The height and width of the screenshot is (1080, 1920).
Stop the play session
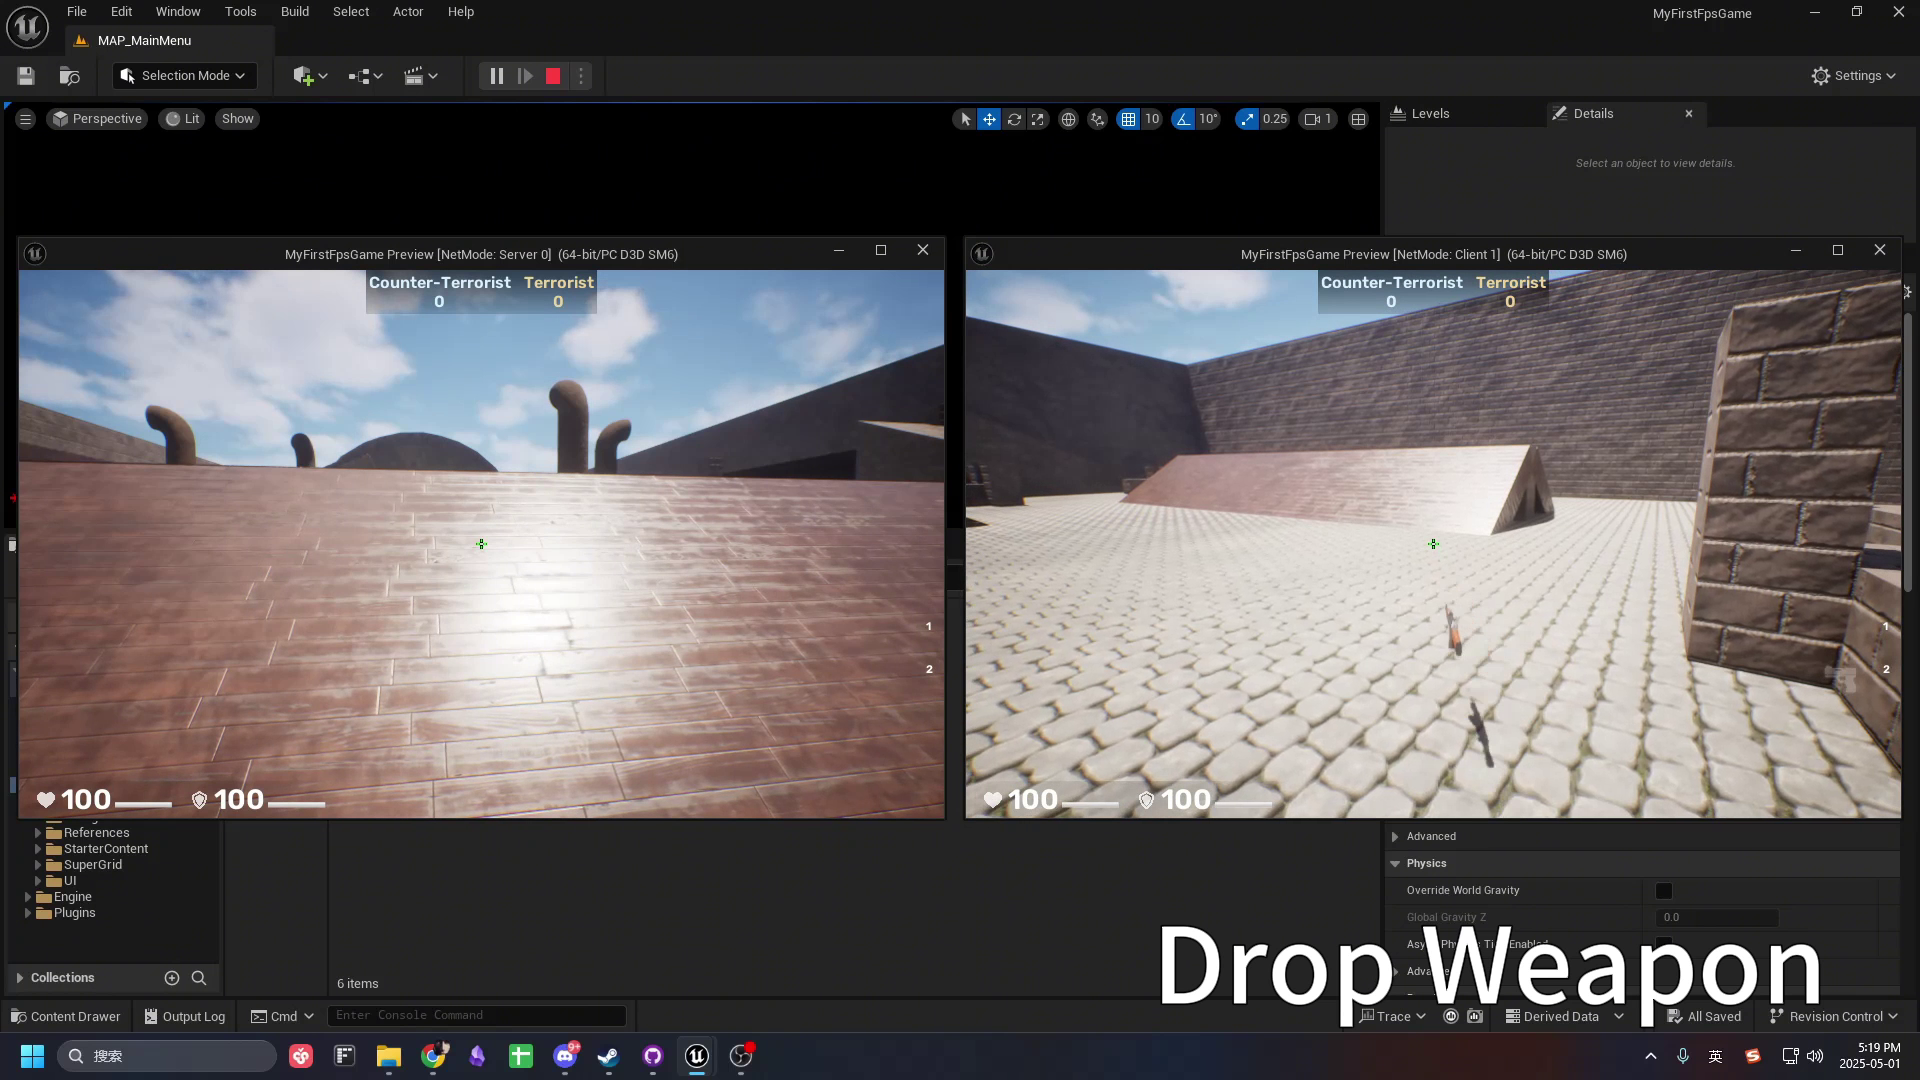tap(553, 76)
